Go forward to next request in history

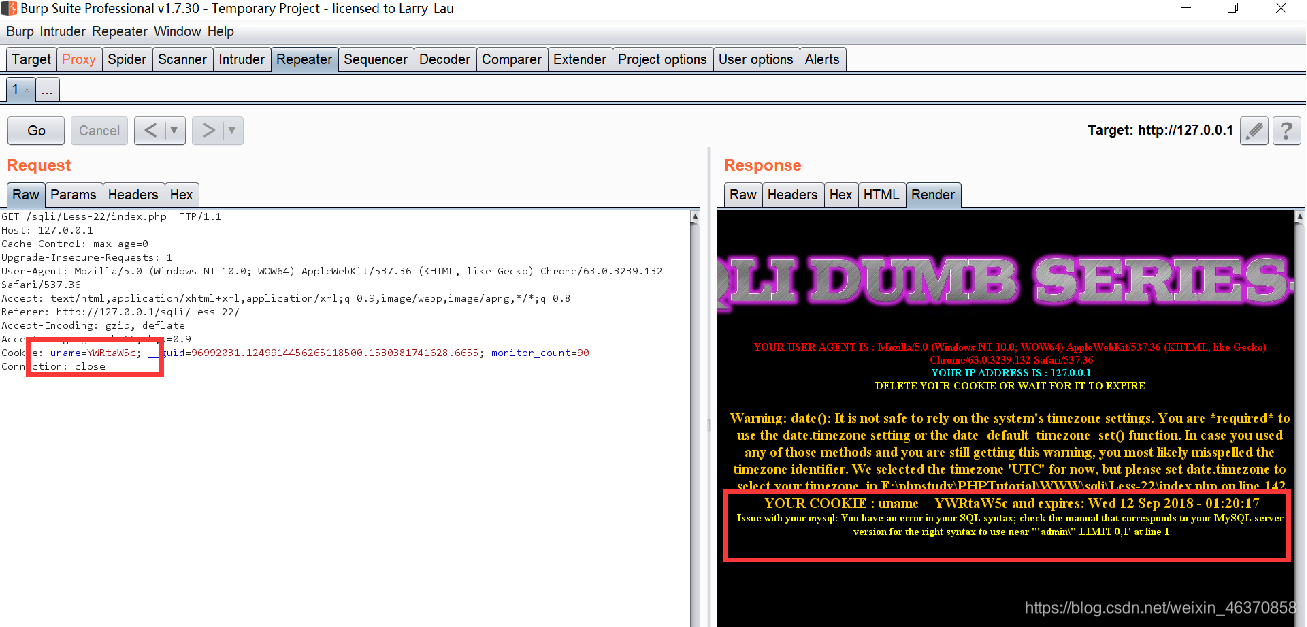(x=208, y=130)
